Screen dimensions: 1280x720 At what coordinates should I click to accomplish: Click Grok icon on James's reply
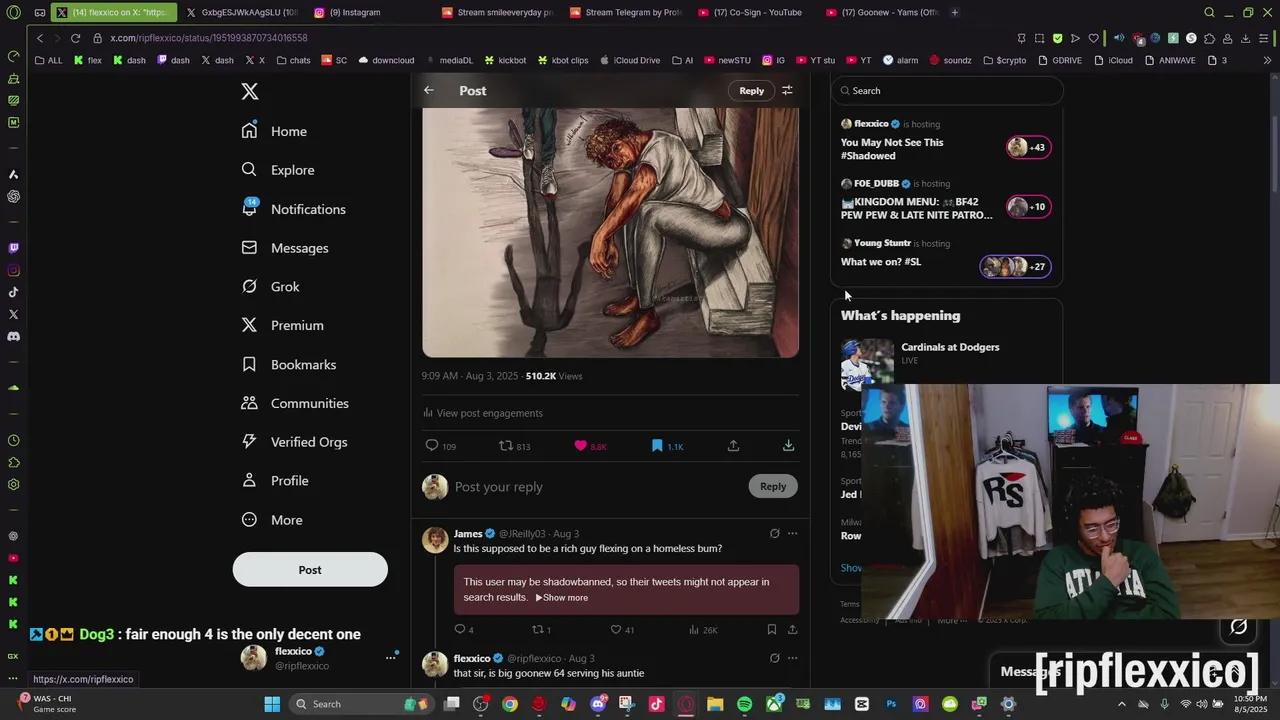tap(774, 534)
